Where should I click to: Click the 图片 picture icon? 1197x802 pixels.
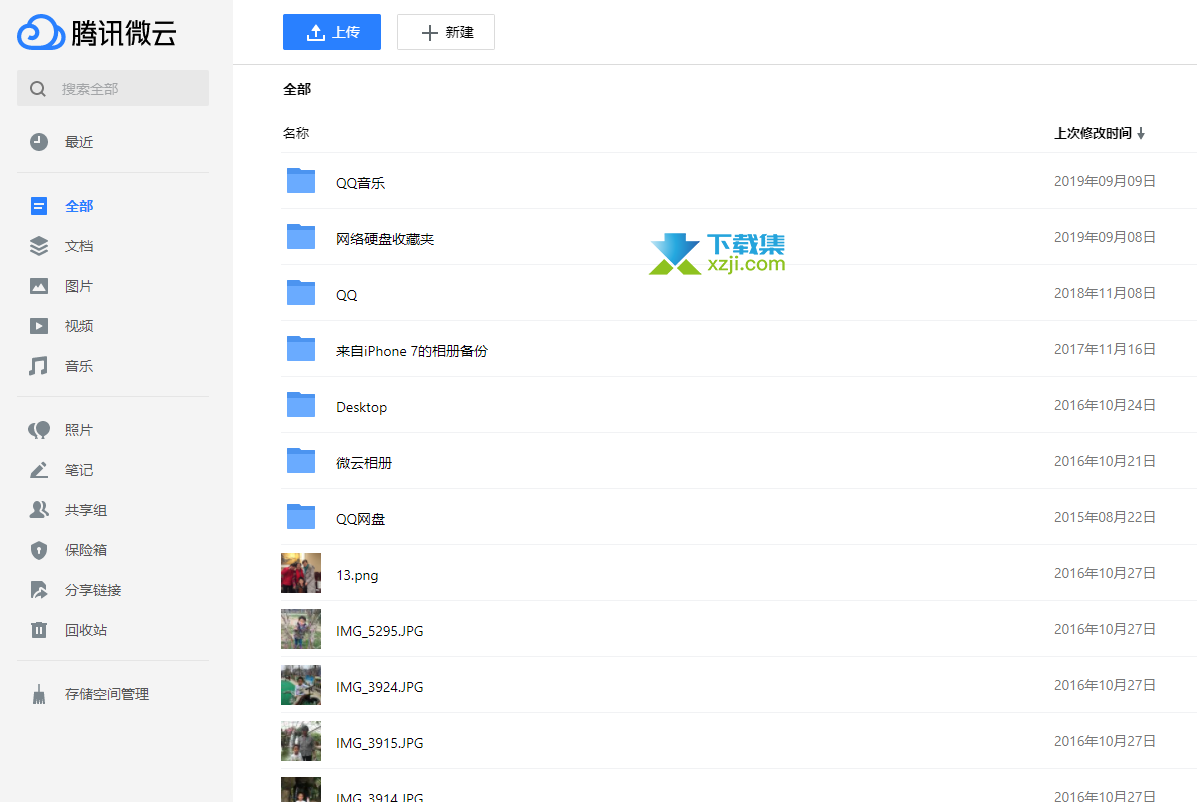pos(39,286)
